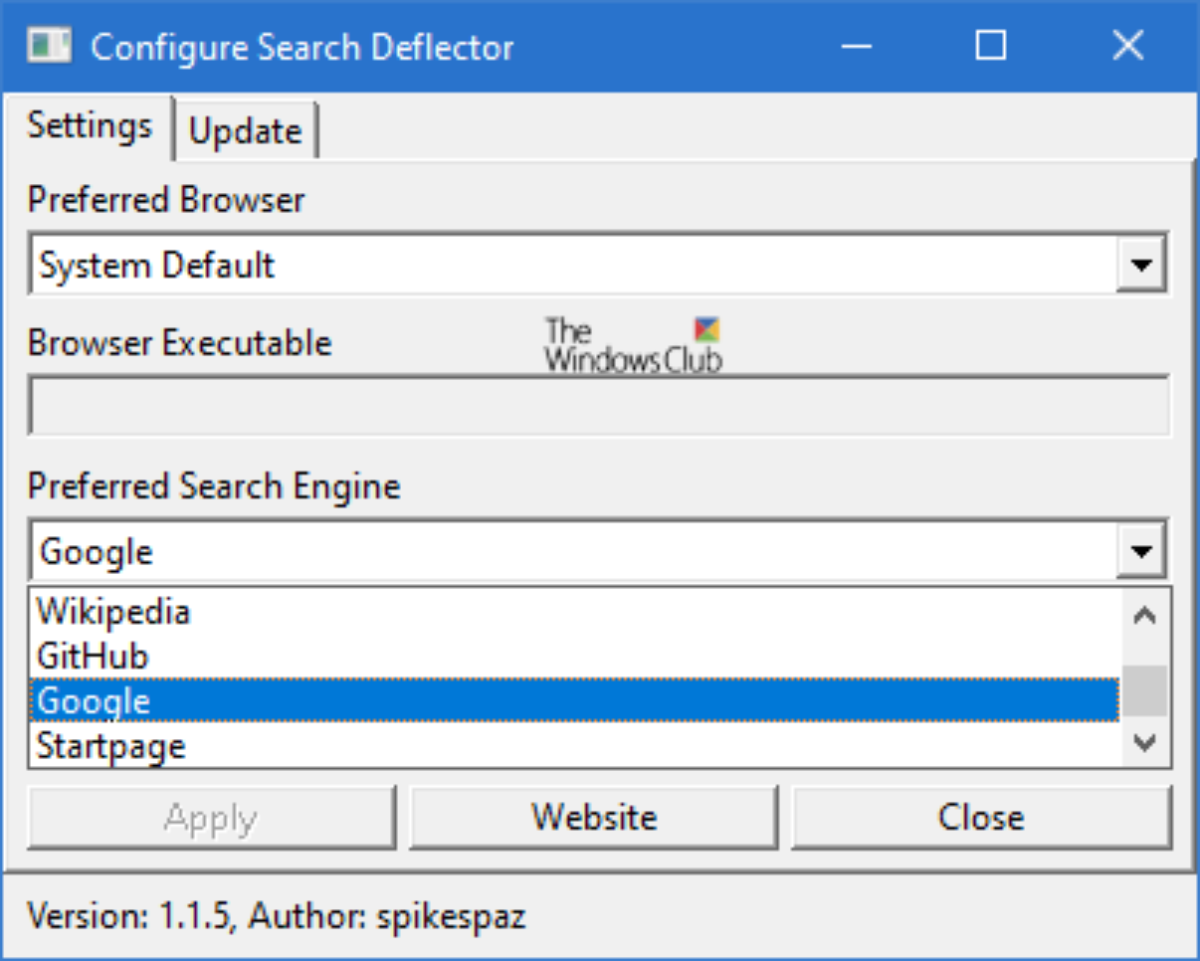Open the Preferred Browser dropdown arrow
Viewport: 1200px width, 961px height.
tap(1140, 266)
